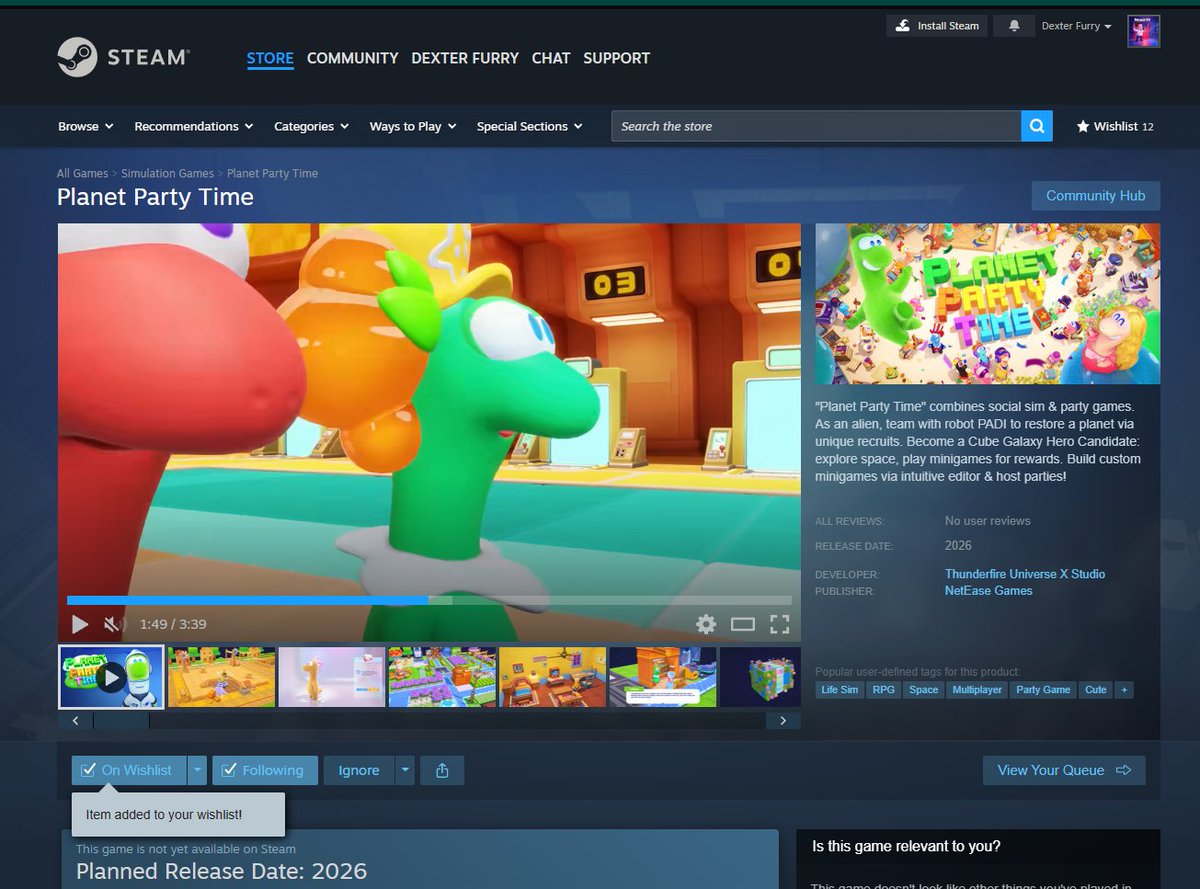Screen dimensions: 1200x889
Task: Select the giraffe character screenshot thumbnail
Action: [x=331, y=677]
